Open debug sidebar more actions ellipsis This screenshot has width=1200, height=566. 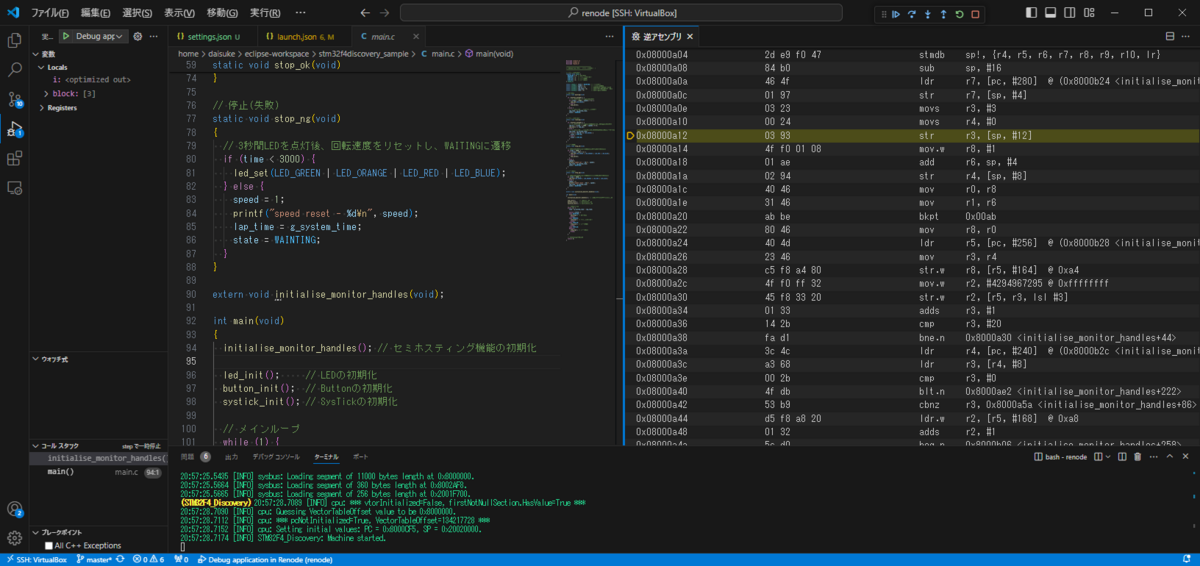coord(154,36)
